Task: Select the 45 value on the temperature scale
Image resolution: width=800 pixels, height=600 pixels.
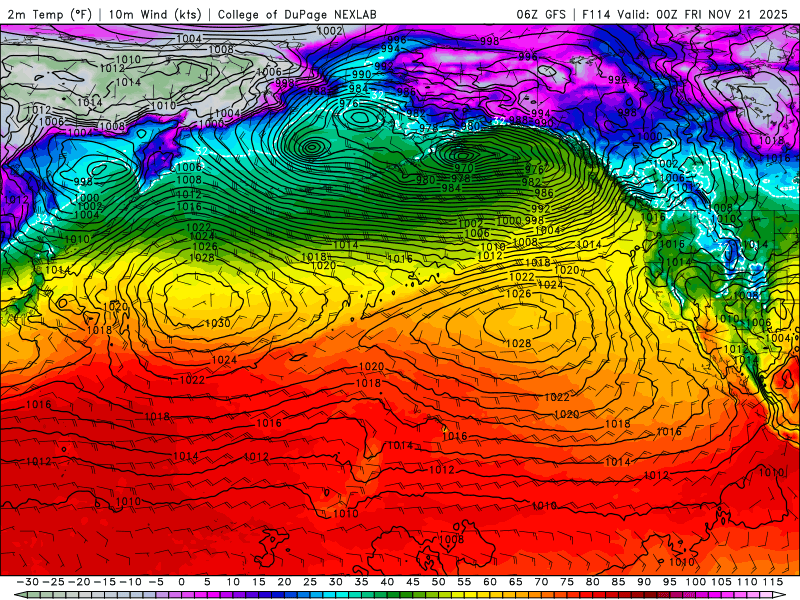Action: tap(413, 582)
